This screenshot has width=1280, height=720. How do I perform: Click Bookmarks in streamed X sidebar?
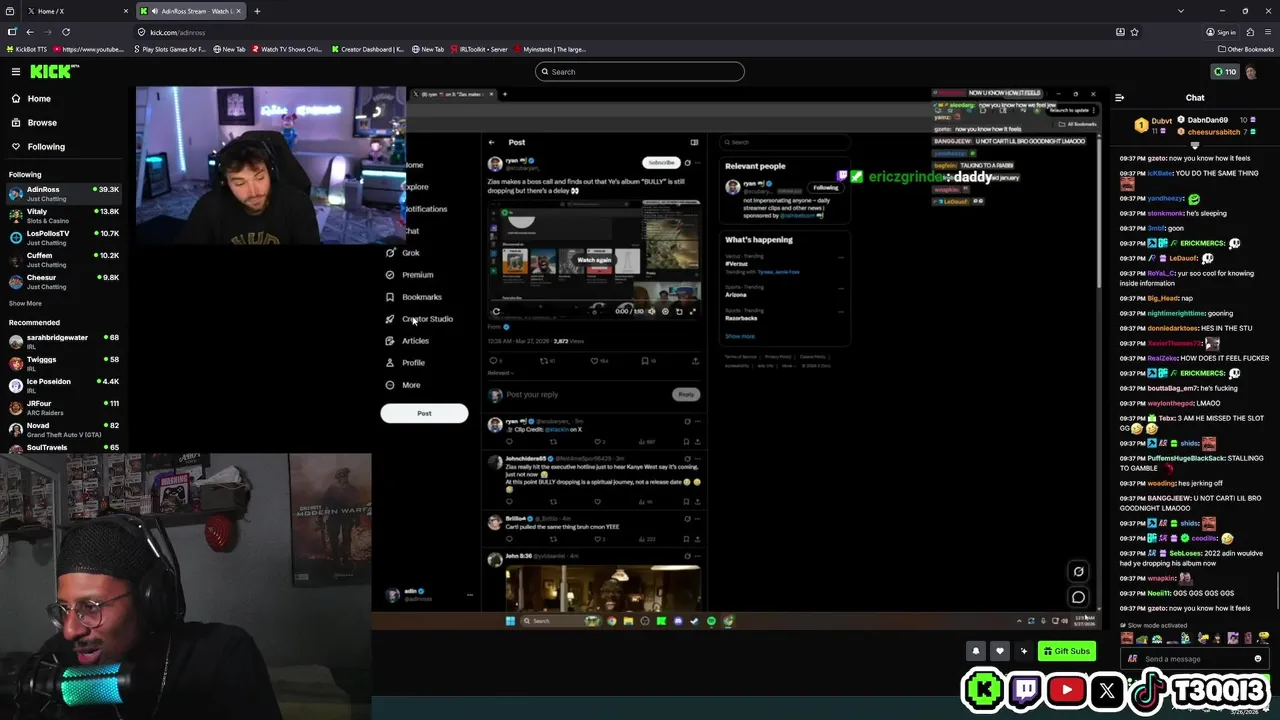[x=414, y=297]
